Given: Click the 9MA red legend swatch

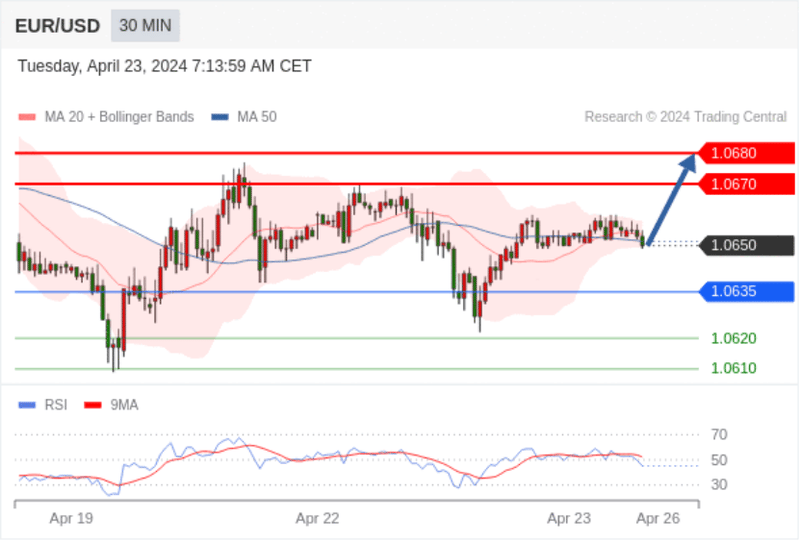Looking at the screenshot, I should [93, 405].
